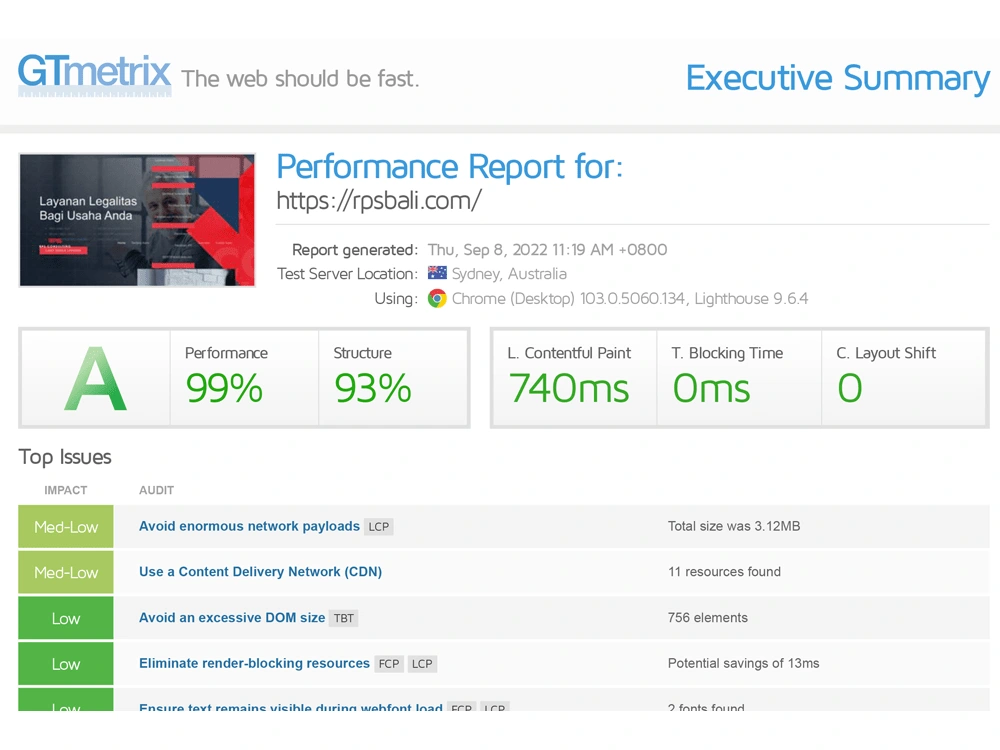This screenshot has height=750, width=1000.
Task: Click the LCP badge next to network payloads
Action: point(378,526)
